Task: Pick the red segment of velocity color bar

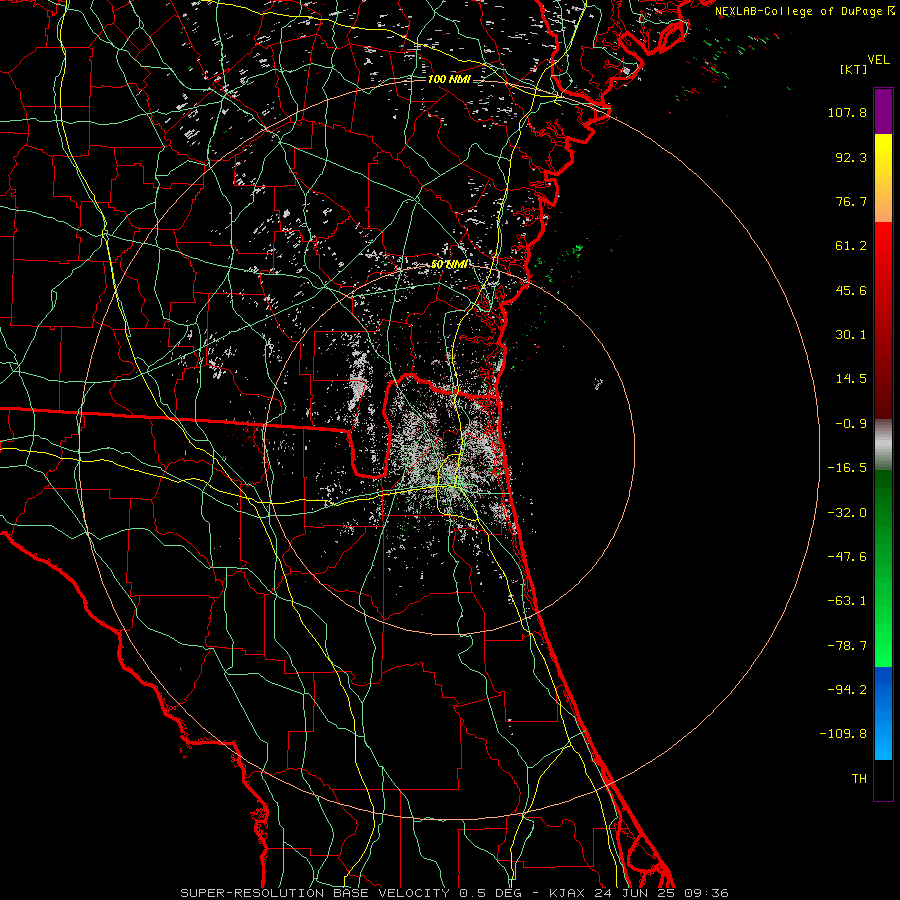Action: click(883, 320)
